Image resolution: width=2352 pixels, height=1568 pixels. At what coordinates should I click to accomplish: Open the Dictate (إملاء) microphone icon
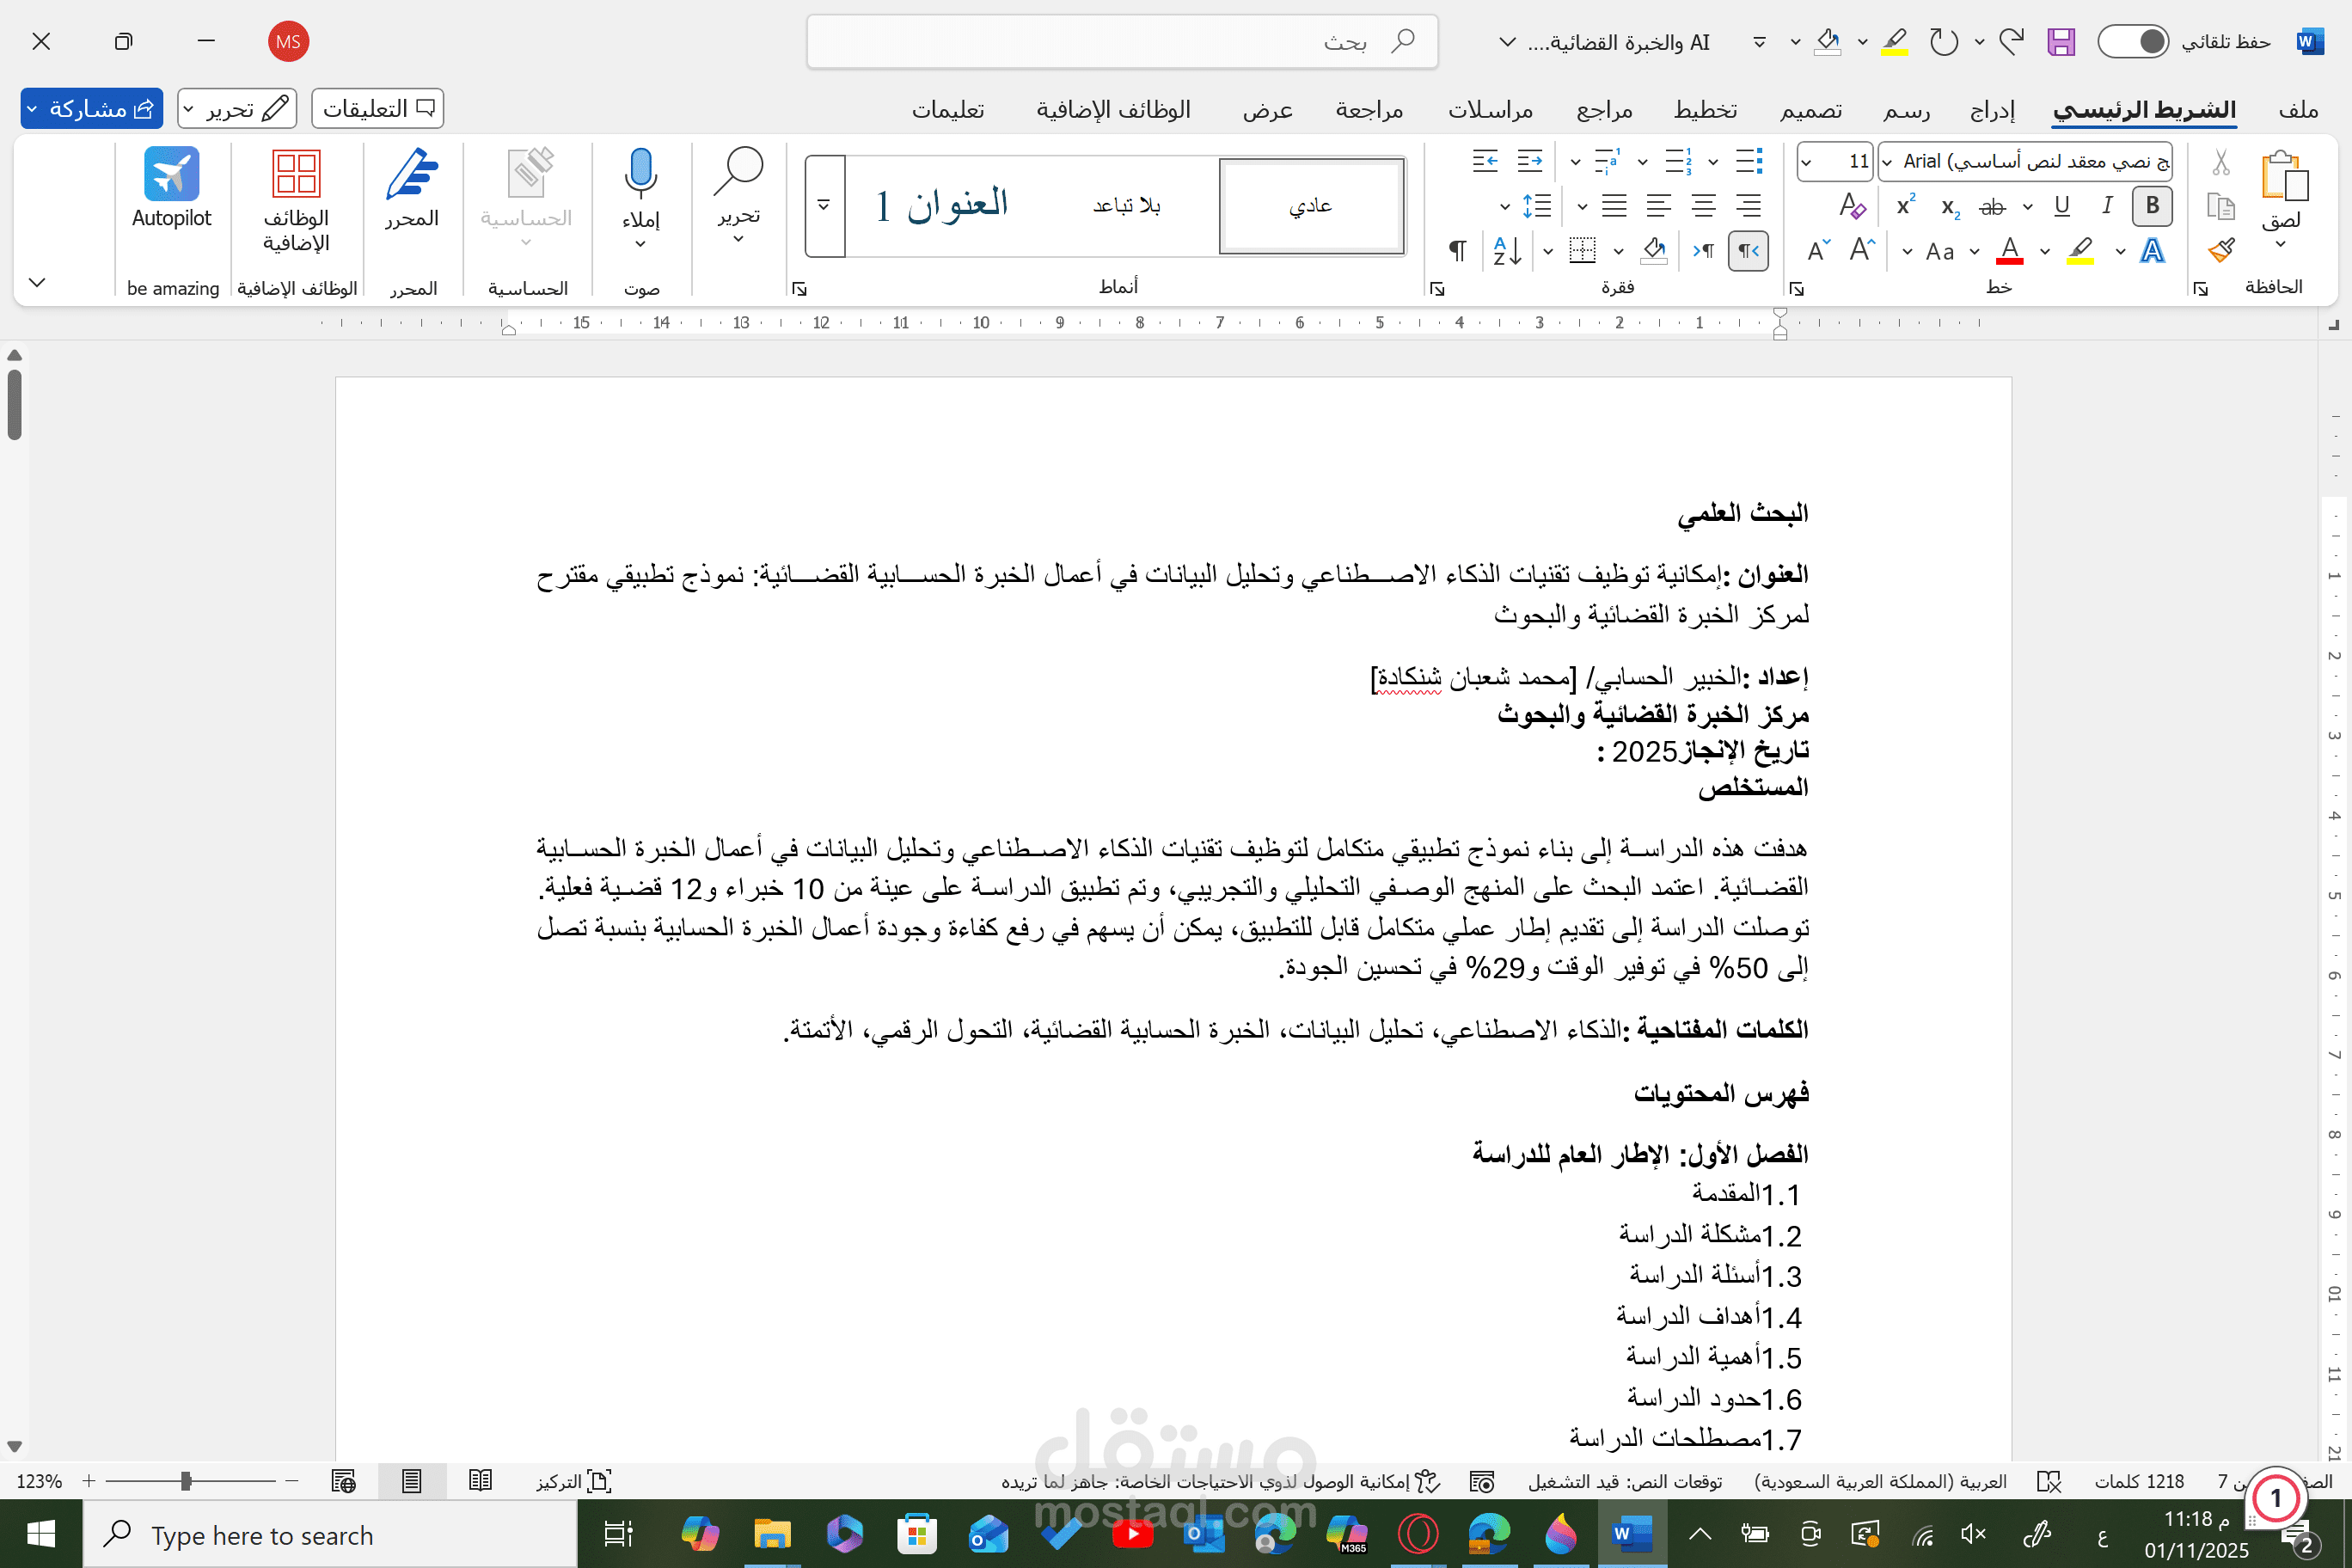coord(641,173)
